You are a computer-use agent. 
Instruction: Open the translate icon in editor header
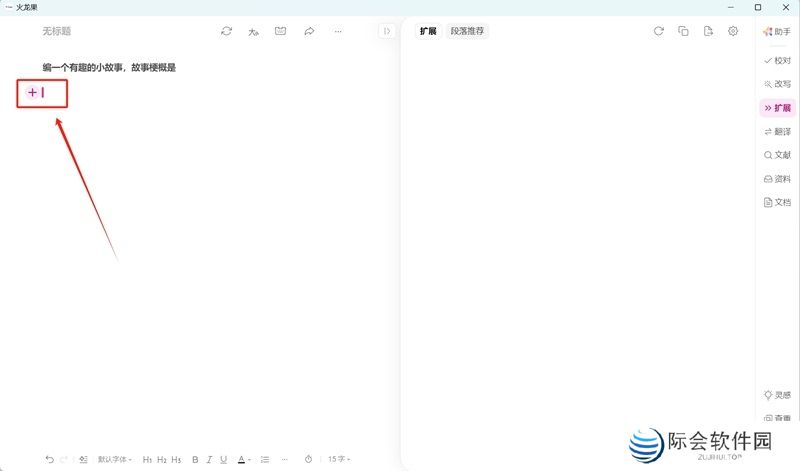(254, 31)
